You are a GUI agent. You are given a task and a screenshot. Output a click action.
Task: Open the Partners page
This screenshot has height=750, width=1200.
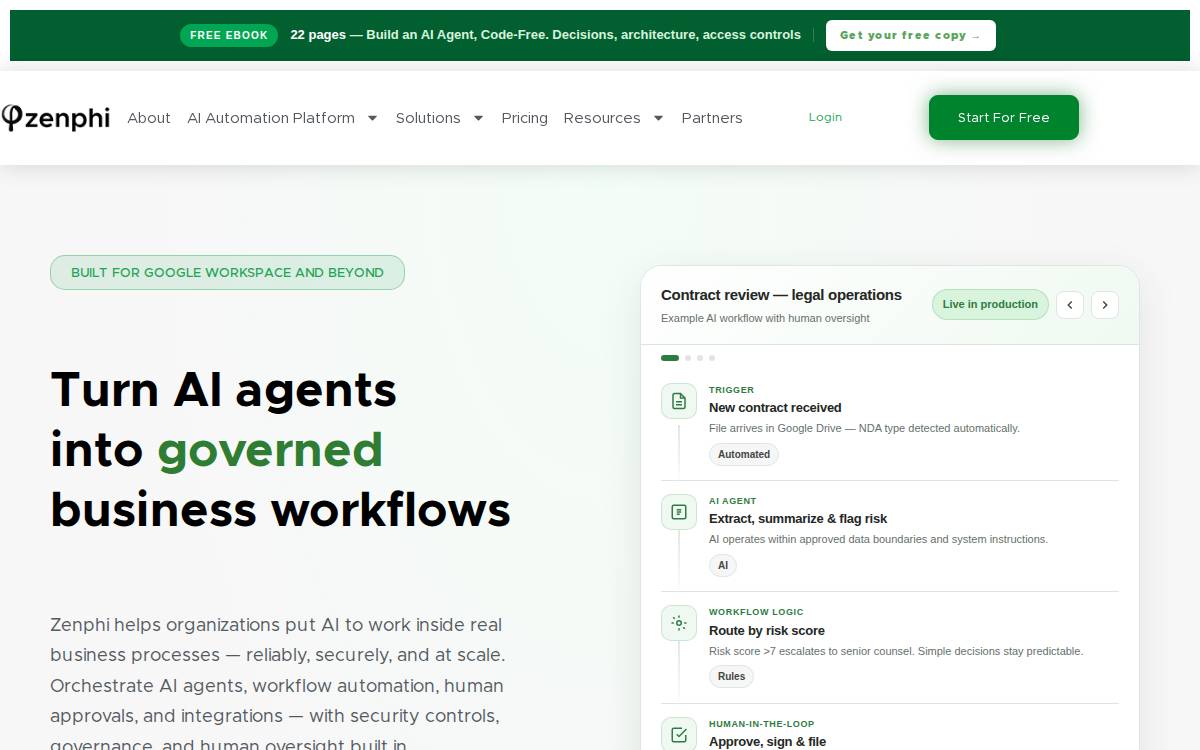(x=712, y=118)
